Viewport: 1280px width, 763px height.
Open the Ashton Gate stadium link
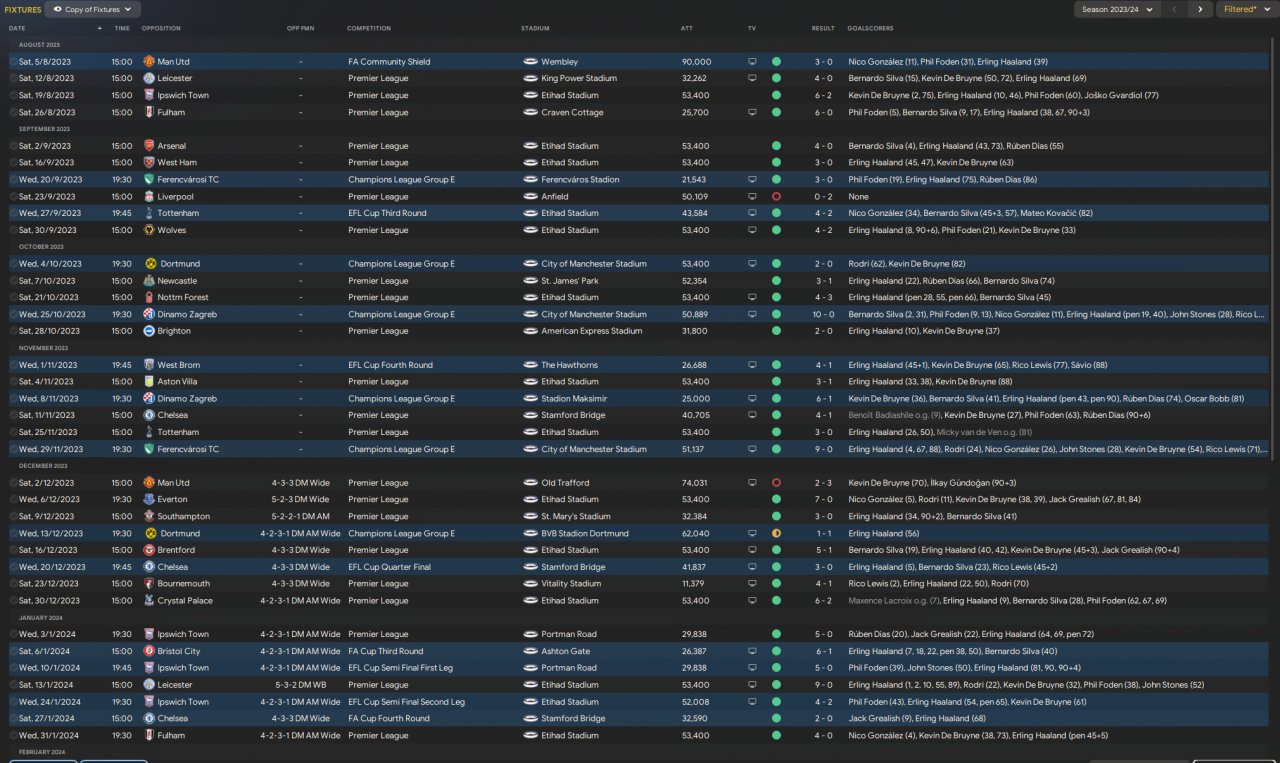pyautogui.click(x=565, y=651)
